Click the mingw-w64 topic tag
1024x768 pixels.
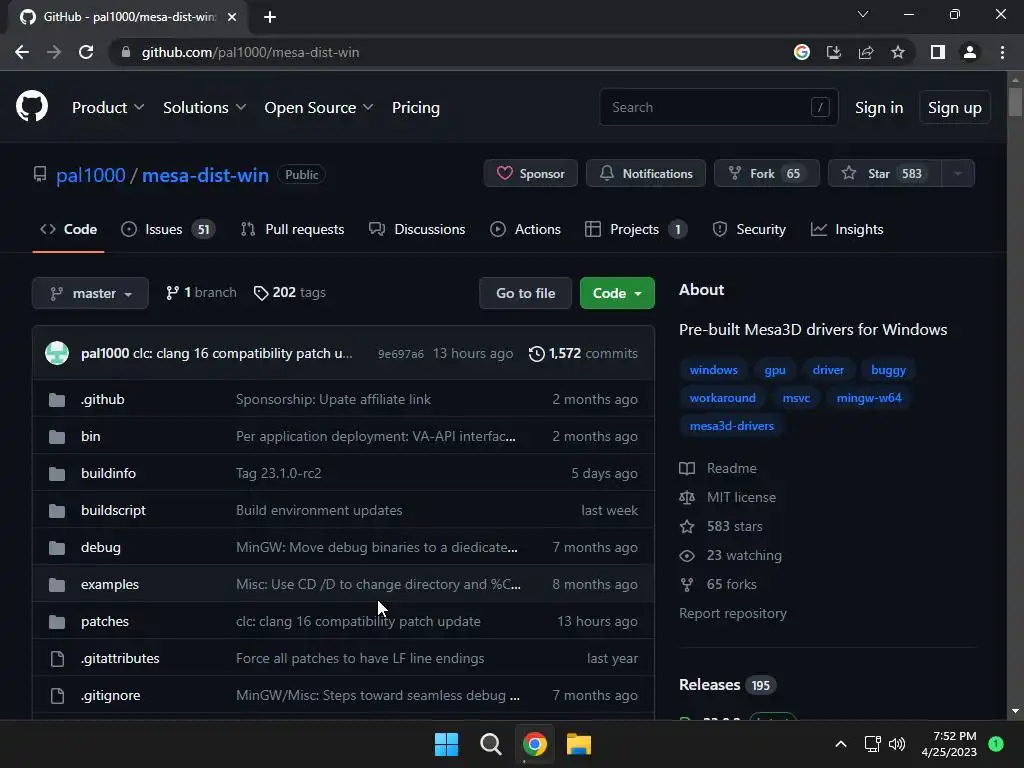tap(869, 398)
